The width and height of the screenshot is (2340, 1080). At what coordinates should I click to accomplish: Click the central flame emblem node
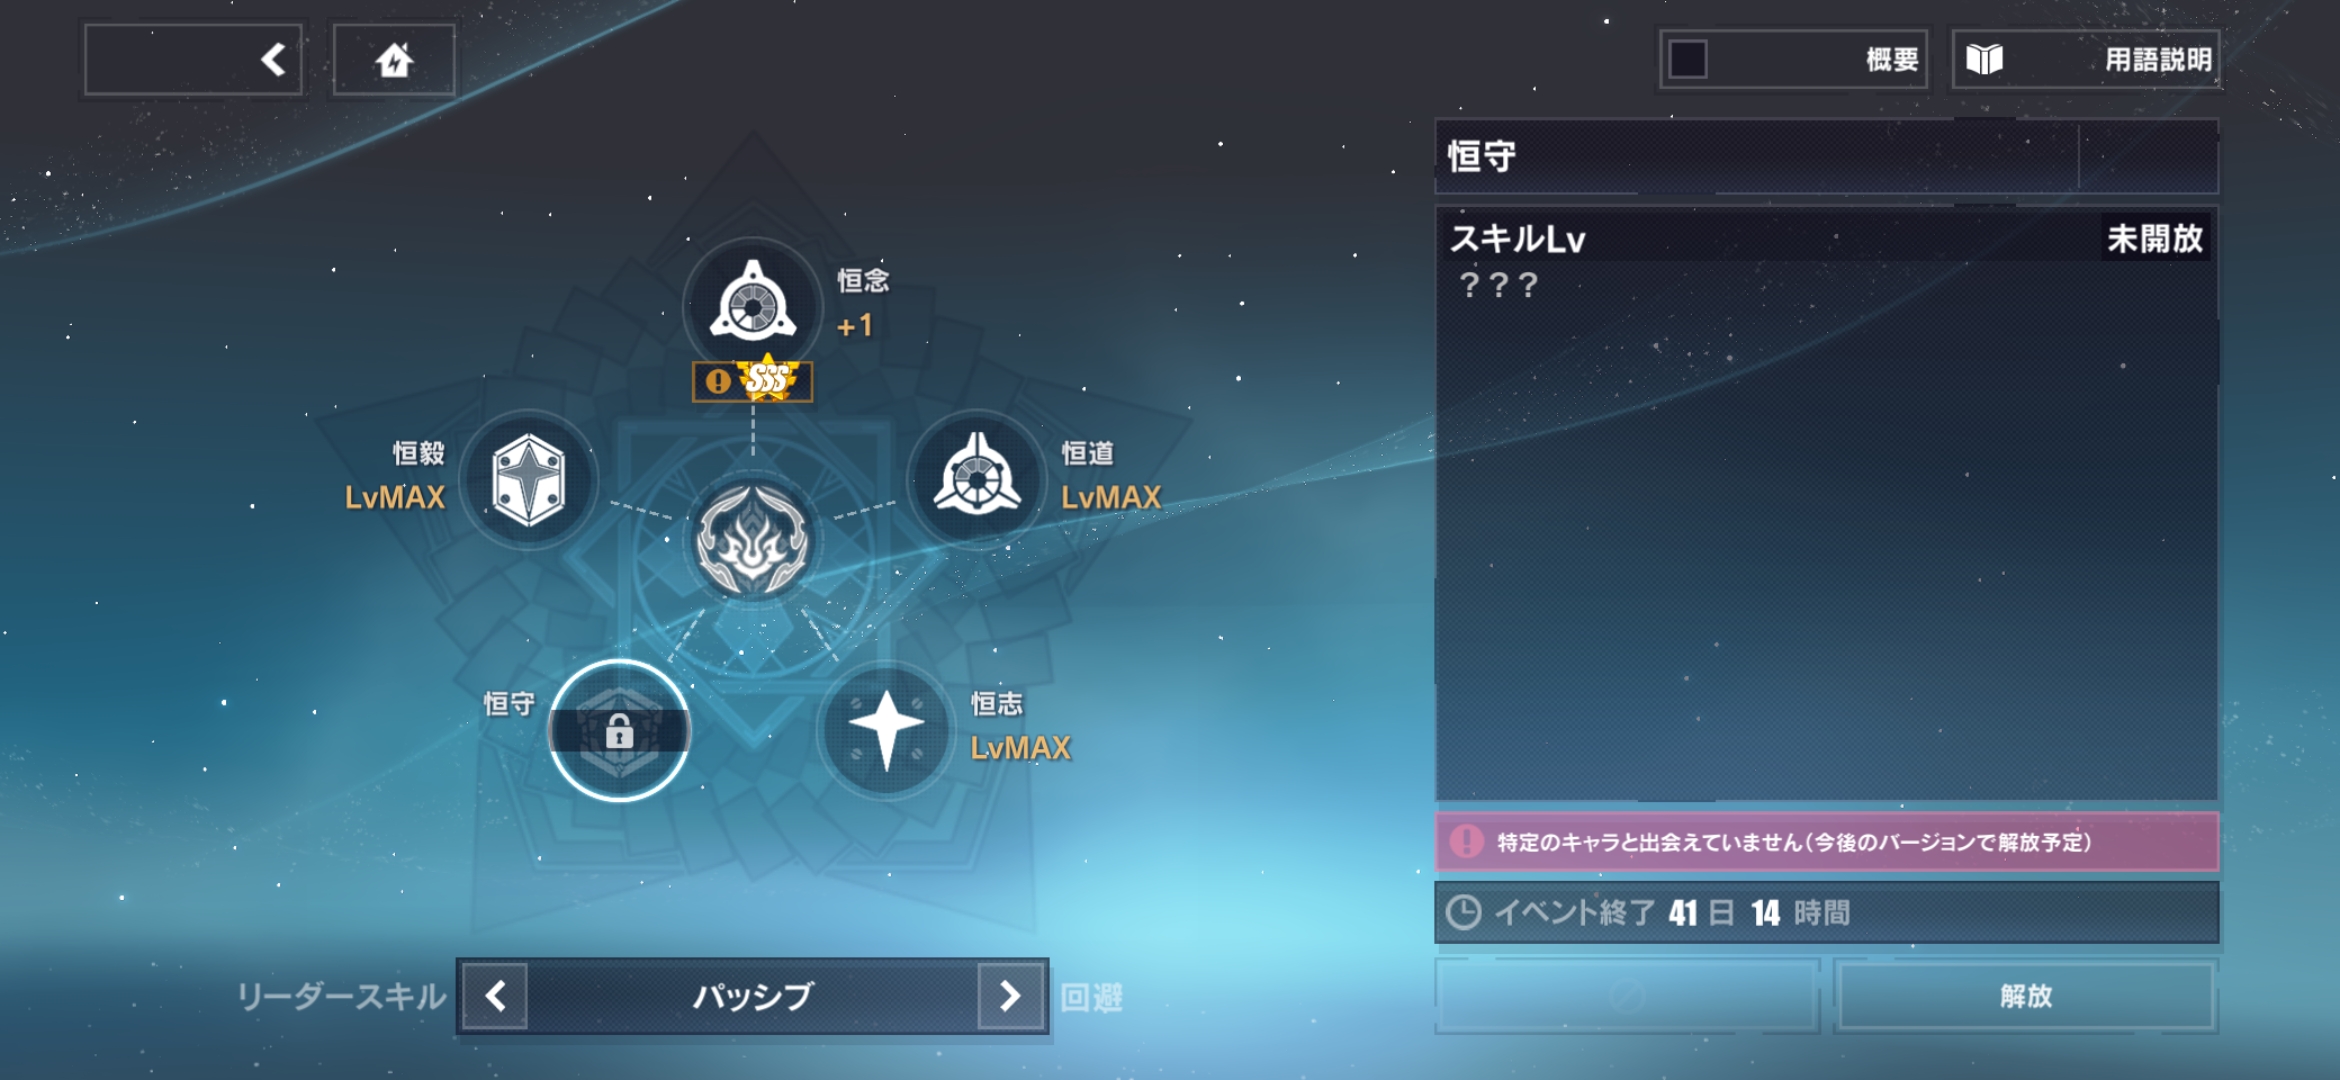point(753,541)
